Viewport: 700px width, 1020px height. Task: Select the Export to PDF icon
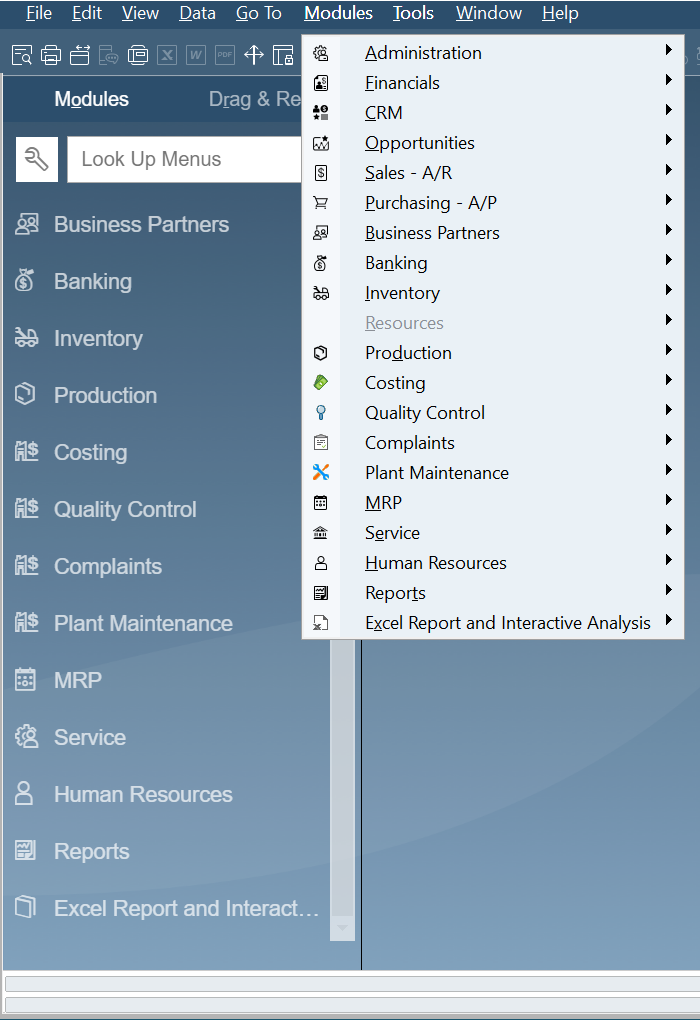coord(223,56)
